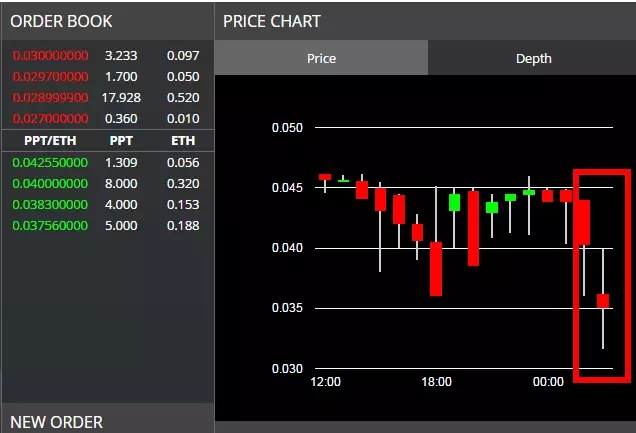
Task: Click the ETH column header
Action: [183, 141]
